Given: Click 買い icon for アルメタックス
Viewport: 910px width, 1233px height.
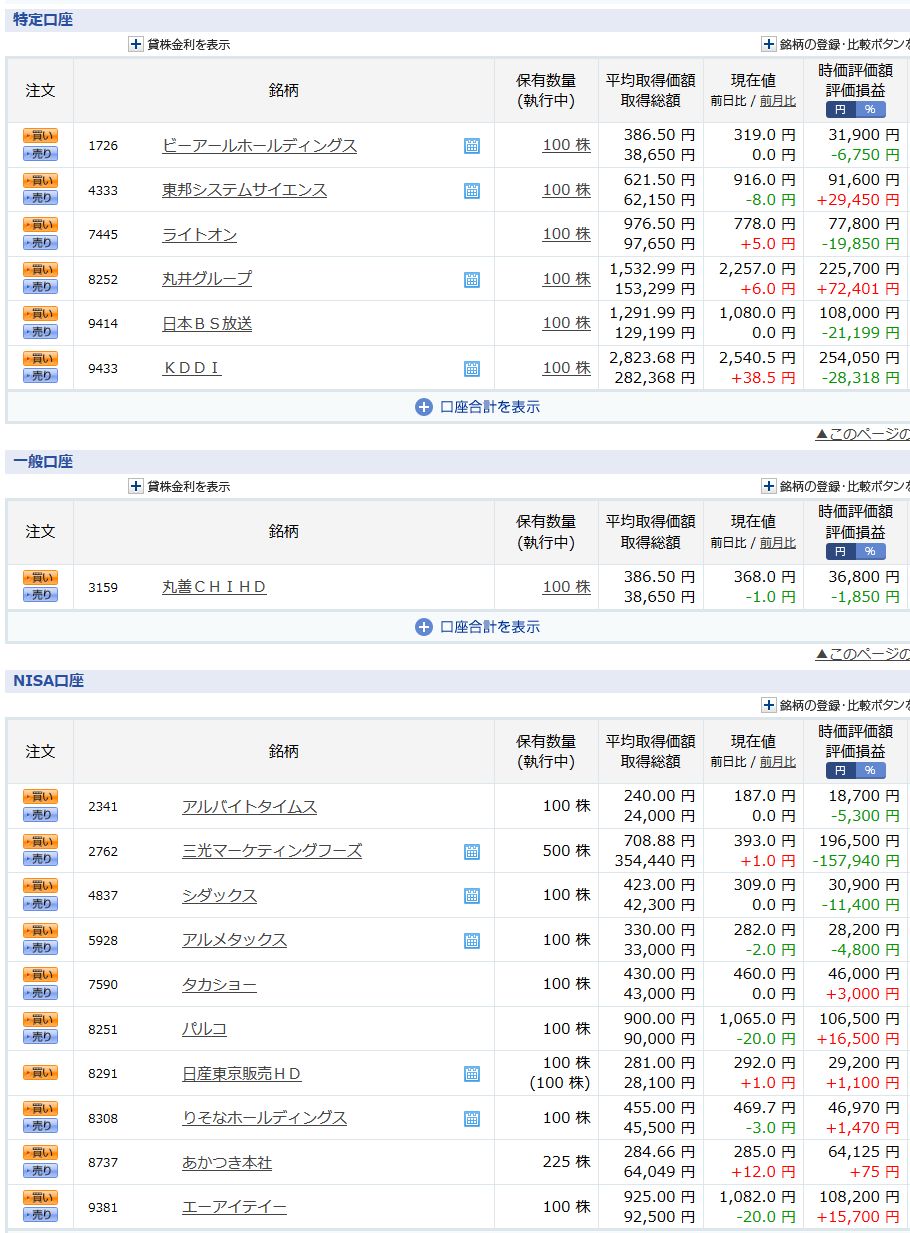Looking at the screenshot, I should click(41, 930).
